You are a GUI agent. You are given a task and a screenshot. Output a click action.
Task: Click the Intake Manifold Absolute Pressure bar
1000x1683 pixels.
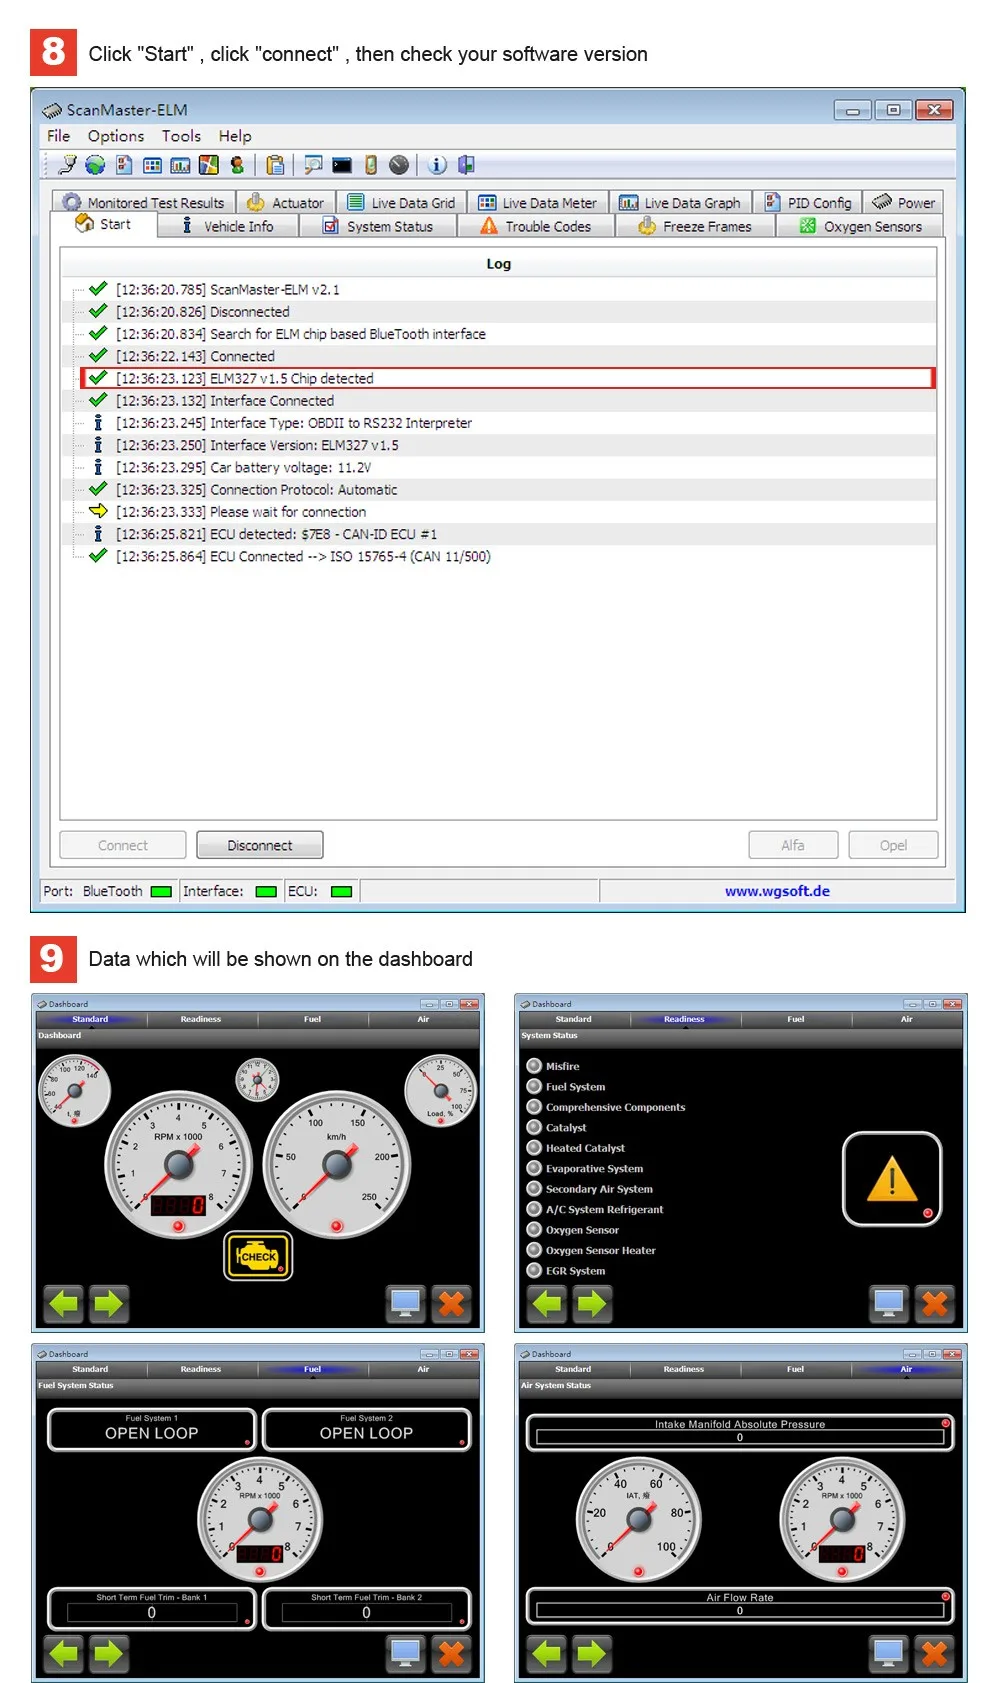coord(740,1432)
